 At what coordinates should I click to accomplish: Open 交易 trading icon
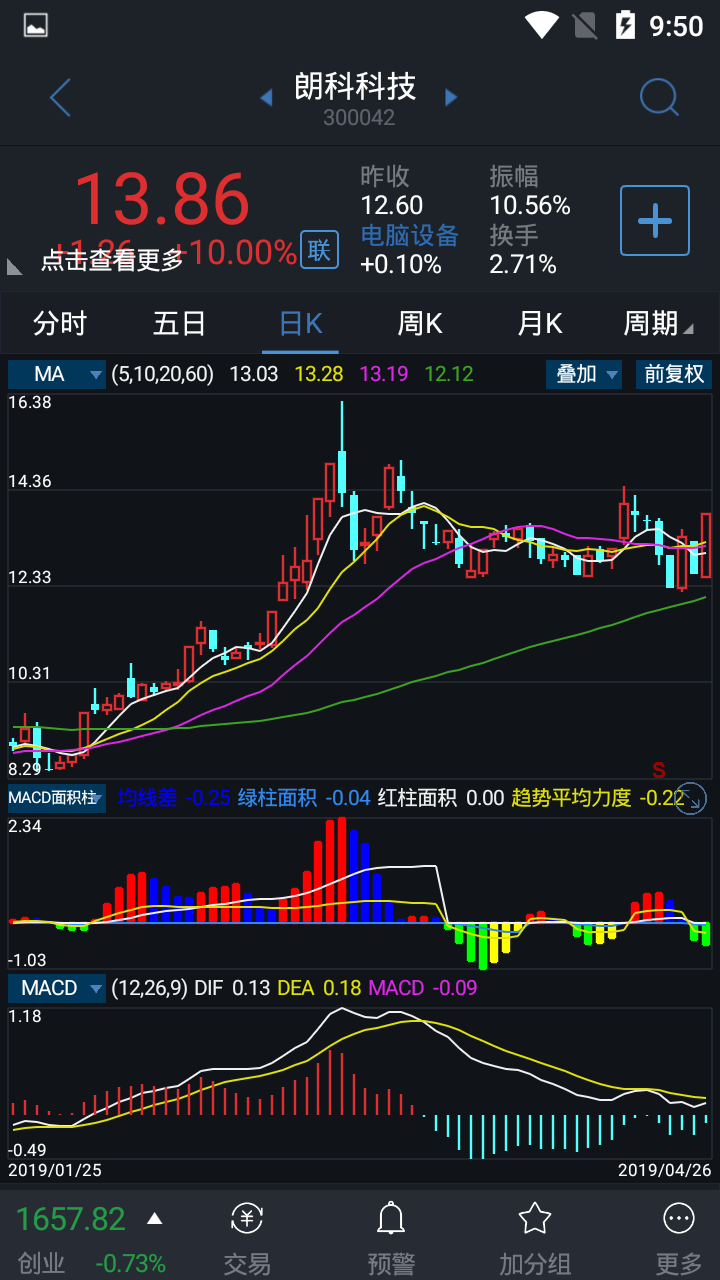(x=247, y=1219)
